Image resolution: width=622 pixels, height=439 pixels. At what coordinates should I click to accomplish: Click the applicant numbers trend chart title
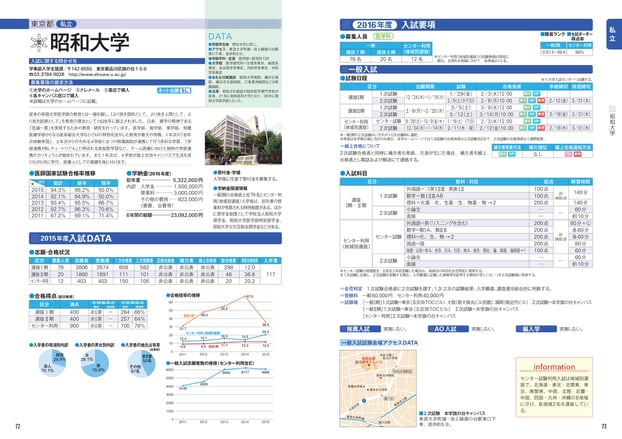click(x=210, y=363)
